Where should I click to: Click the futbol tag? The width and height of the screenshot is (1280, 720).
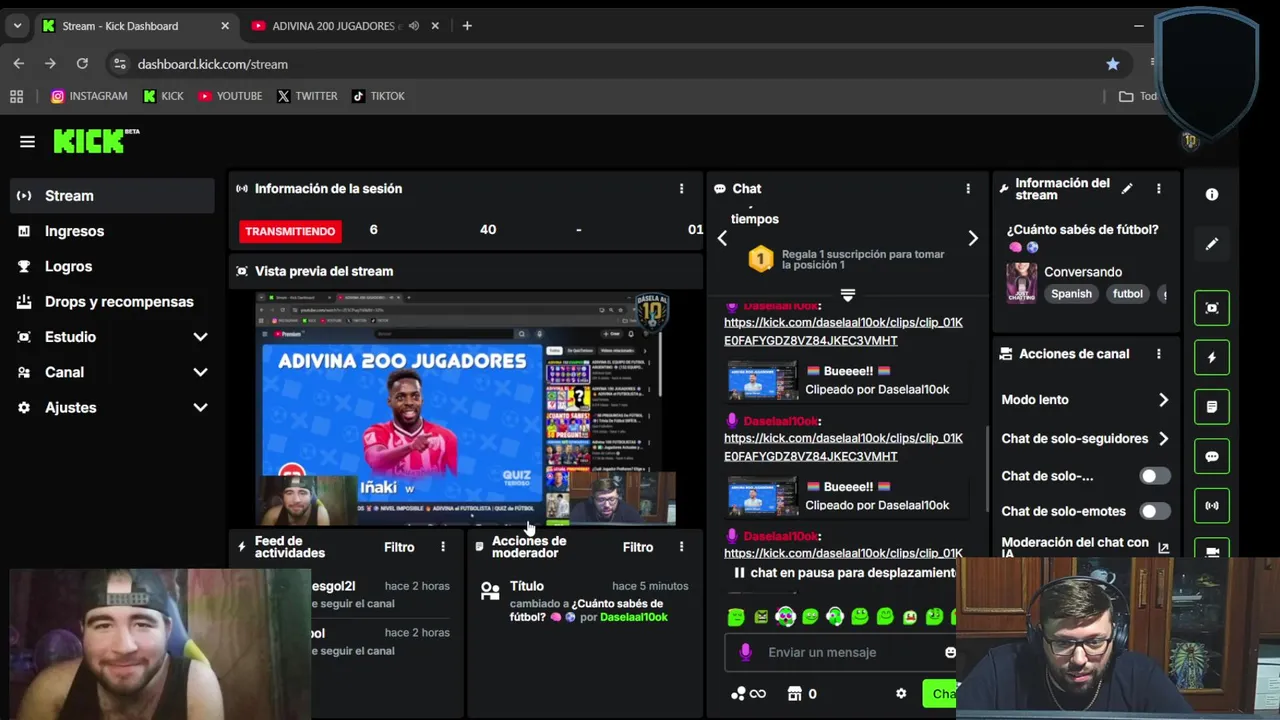[x=1127, y=294]
